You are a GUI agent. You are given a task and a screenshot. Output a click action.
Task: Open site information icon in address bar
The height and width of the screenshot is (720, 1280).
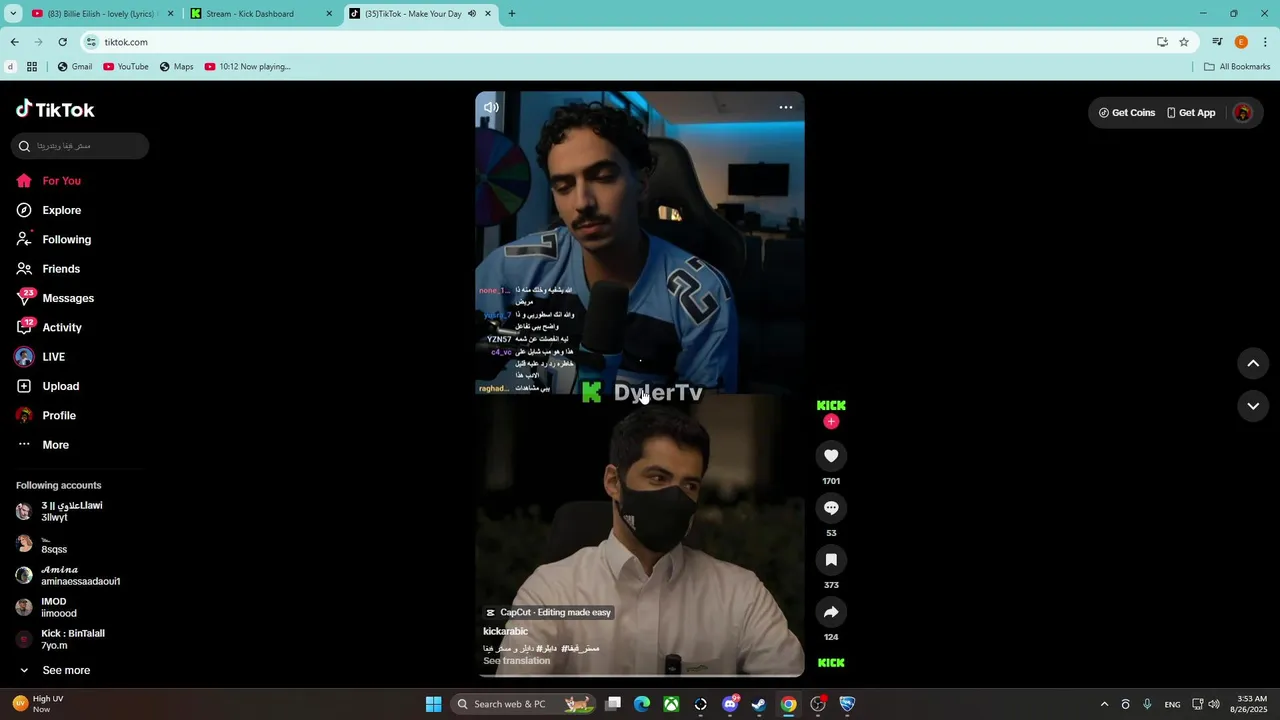click(92, 42)
